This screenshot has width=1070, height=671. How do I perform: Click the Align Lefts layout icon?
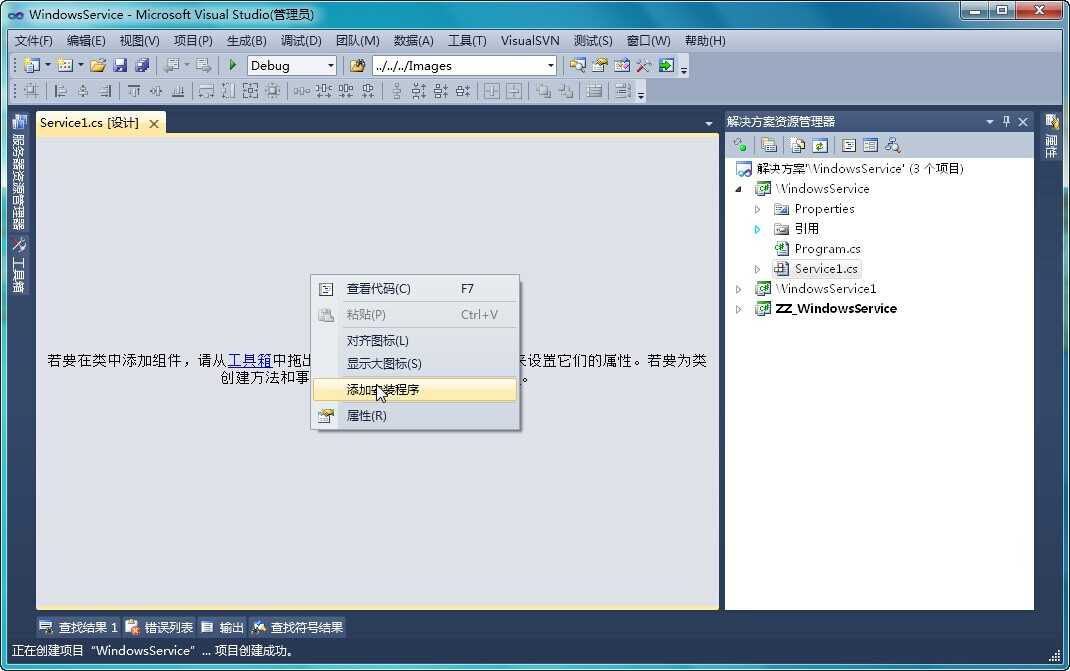tap(61, 91)
